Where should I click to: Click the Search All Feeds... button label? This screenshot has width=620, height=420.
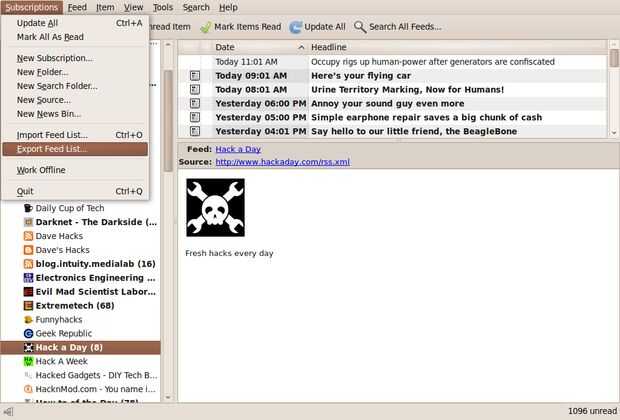tap(405, 27)
